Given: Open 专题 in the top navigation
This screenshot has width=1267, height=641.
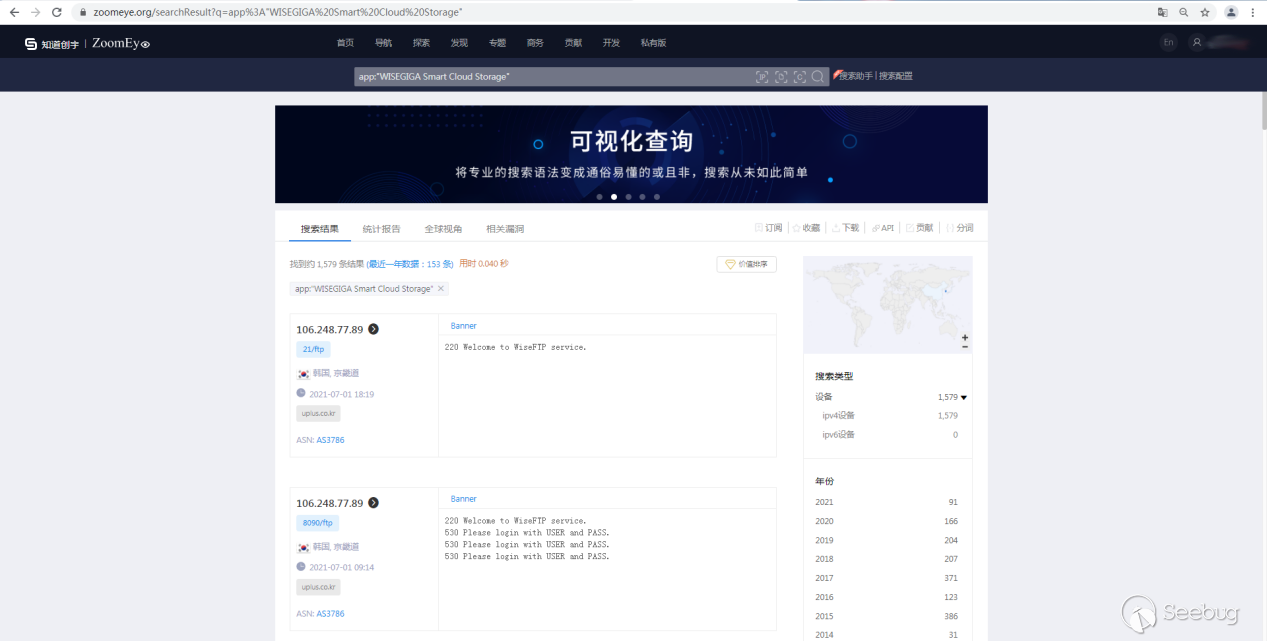Looking at the screenshot, I should click(x=497, y=43).
